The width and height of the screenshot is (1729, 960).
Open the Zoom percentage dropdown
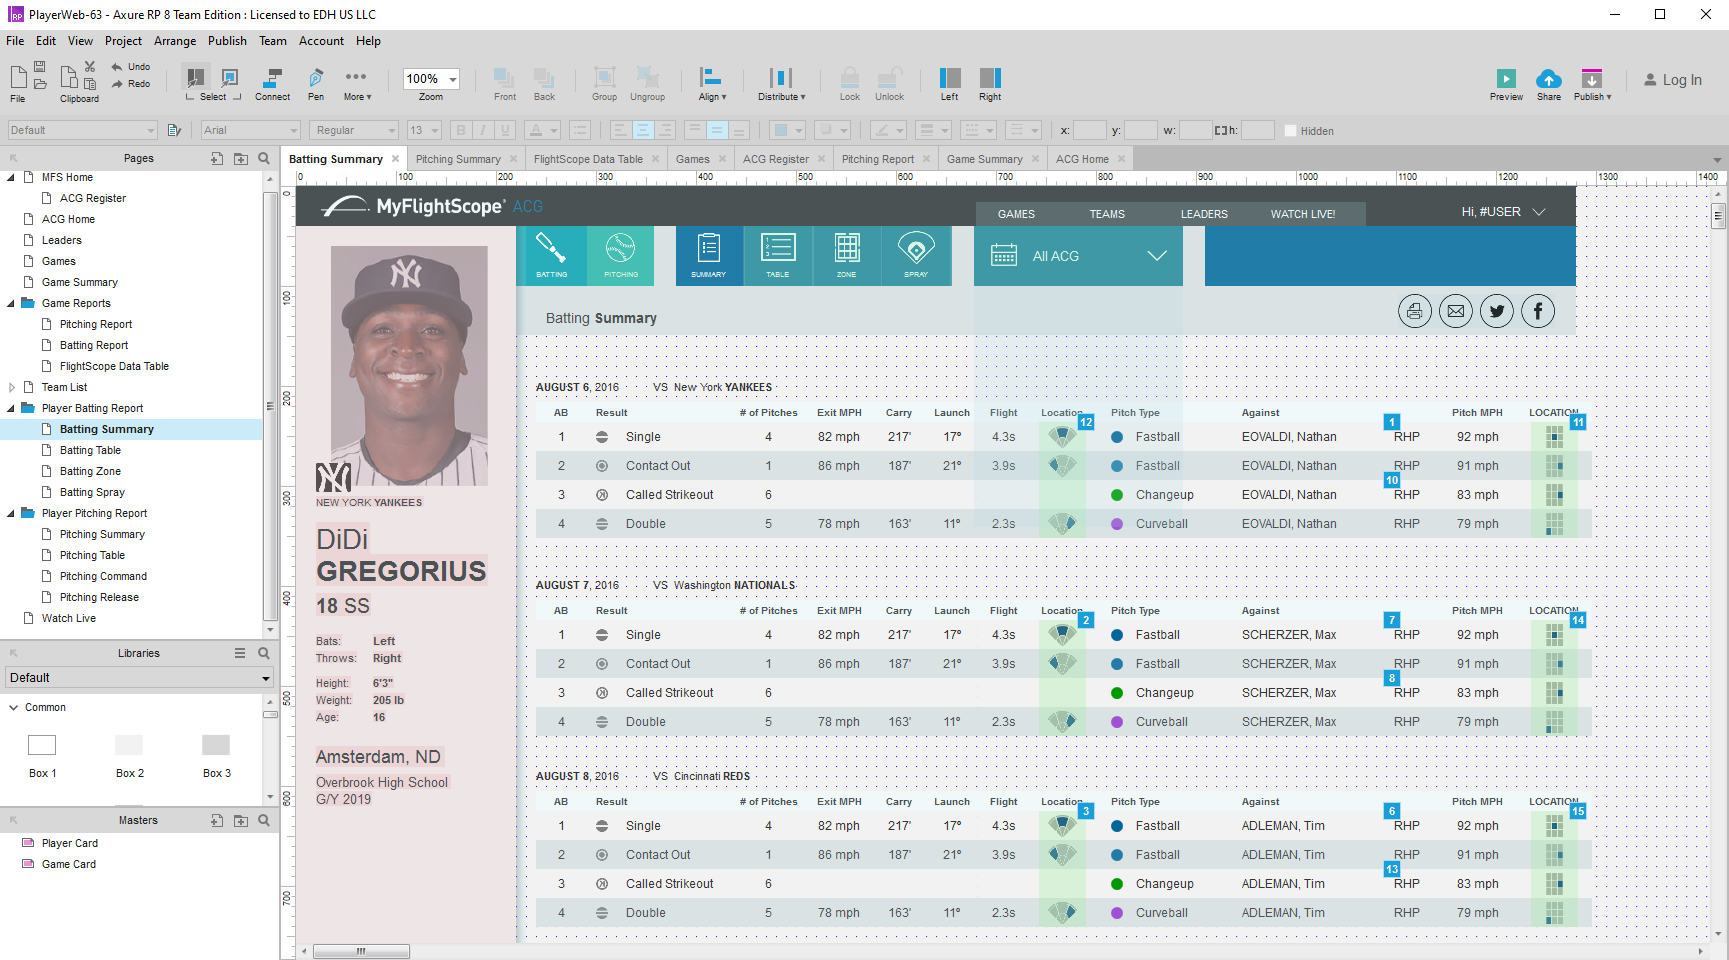coord(453,79)
